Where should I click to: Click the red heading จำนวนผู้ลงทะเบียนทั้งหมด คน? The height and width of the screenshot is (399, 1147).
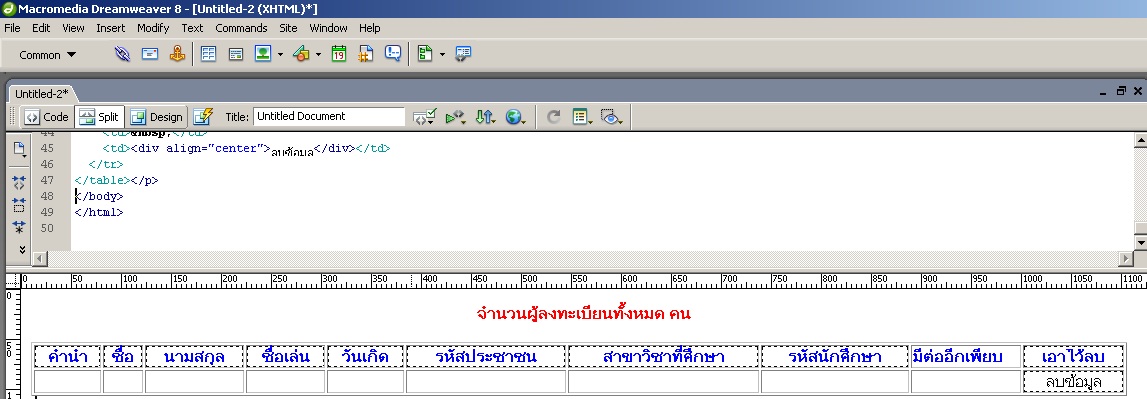pyautogui.click(x=583, y=314)
